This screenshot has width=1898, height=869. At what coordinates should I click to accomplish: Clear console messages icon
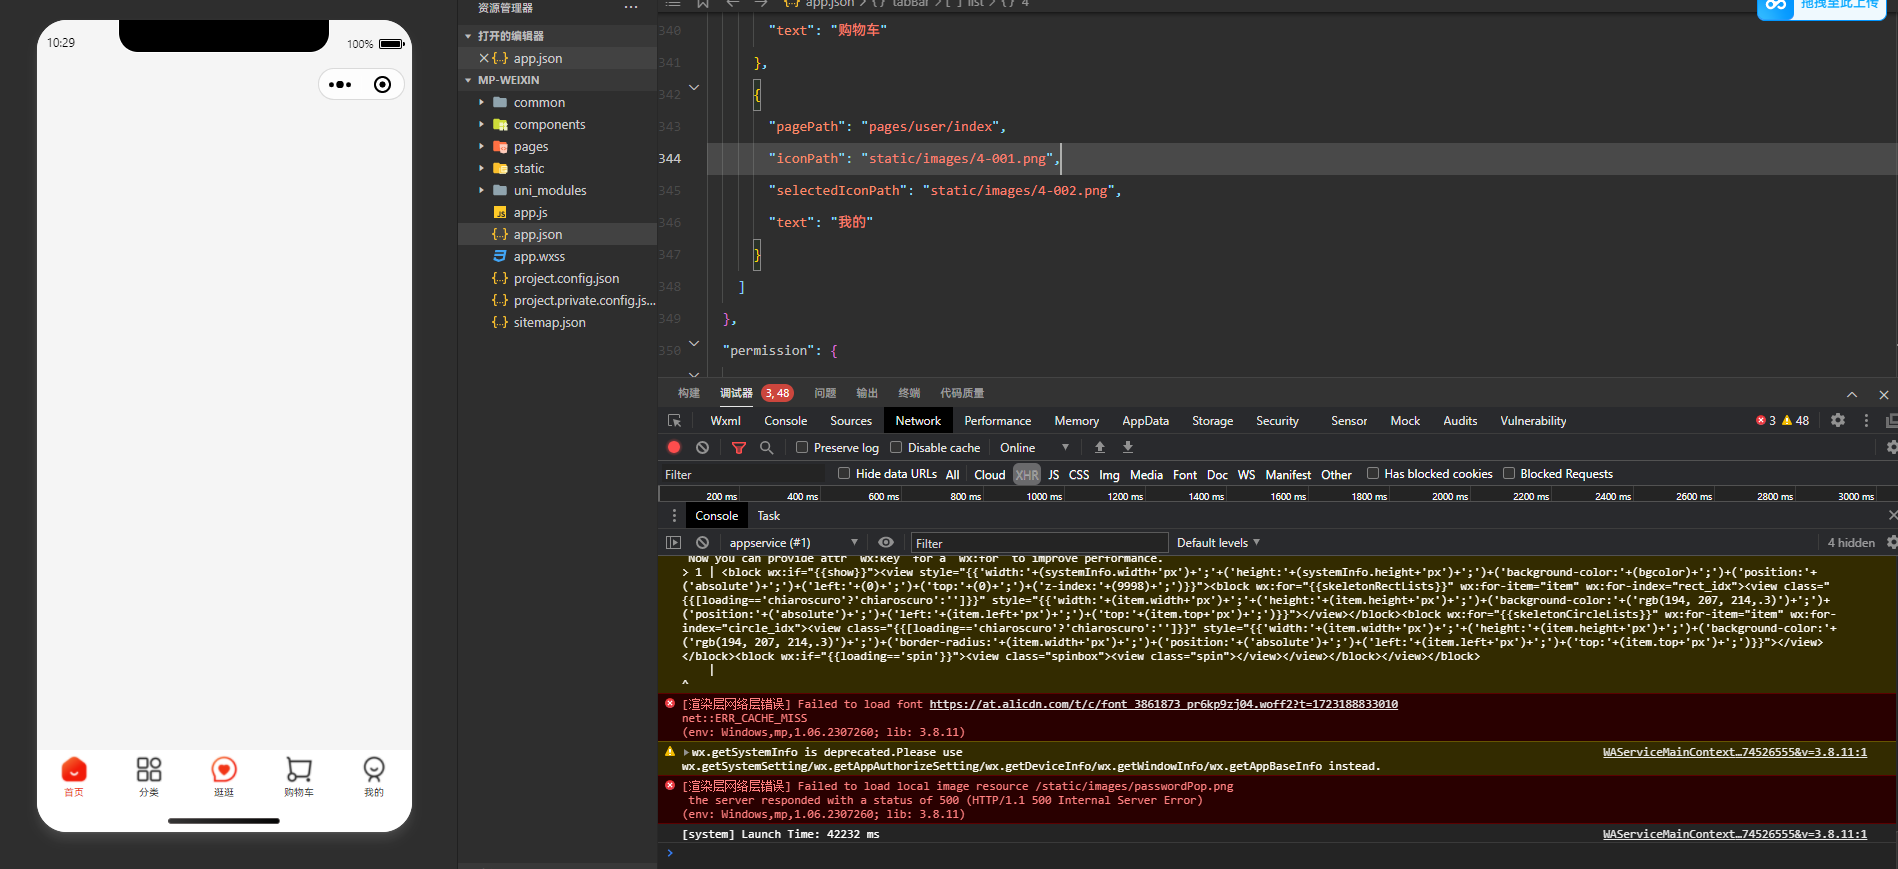point(703,543)
